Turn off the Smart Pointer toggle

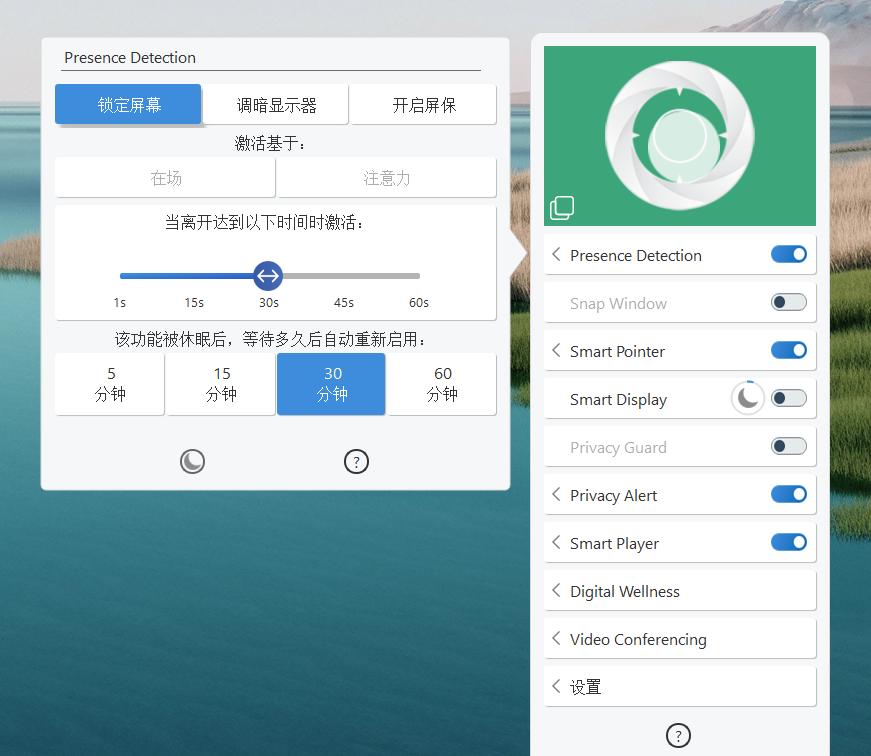tap(789, 350)
